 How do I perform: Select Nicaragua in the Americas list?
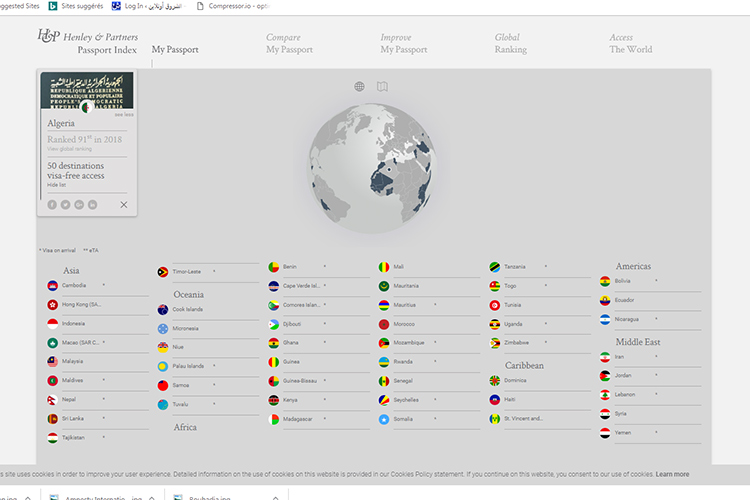point(627,319)
